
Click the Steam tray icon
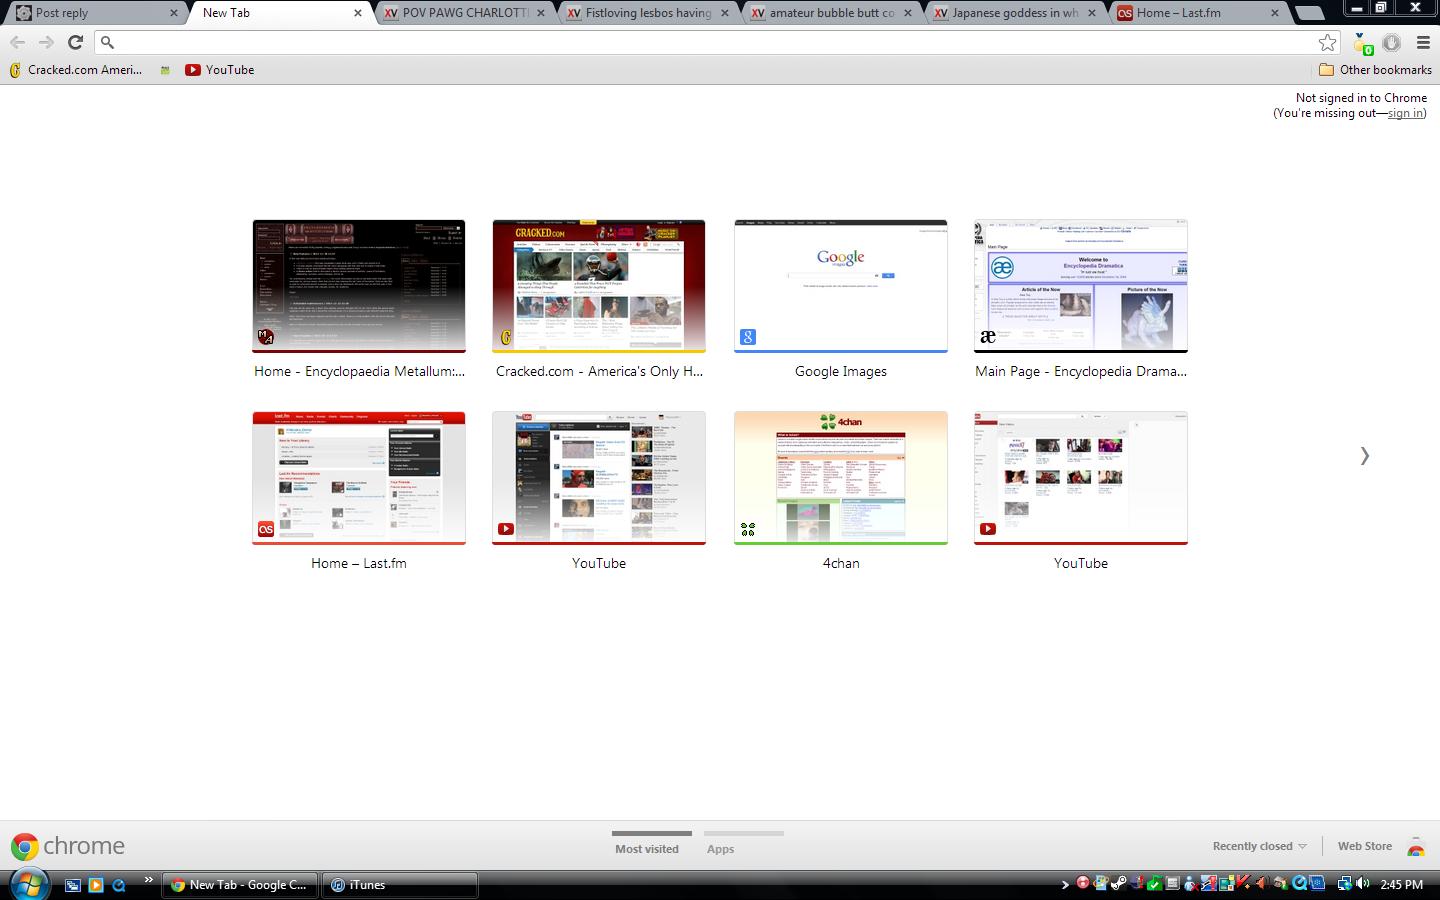coord(1118,883)
